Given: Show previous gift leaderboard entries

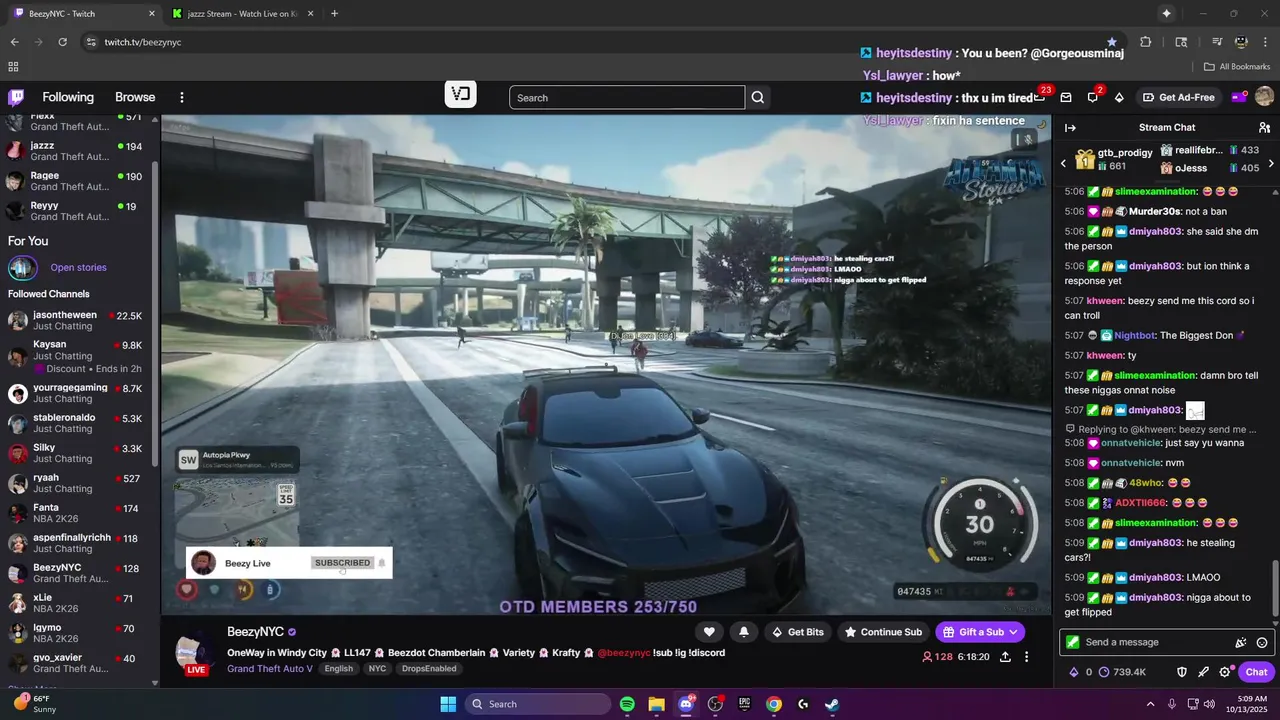Looking at the screenshot, I should click(x=1063, y=164).
